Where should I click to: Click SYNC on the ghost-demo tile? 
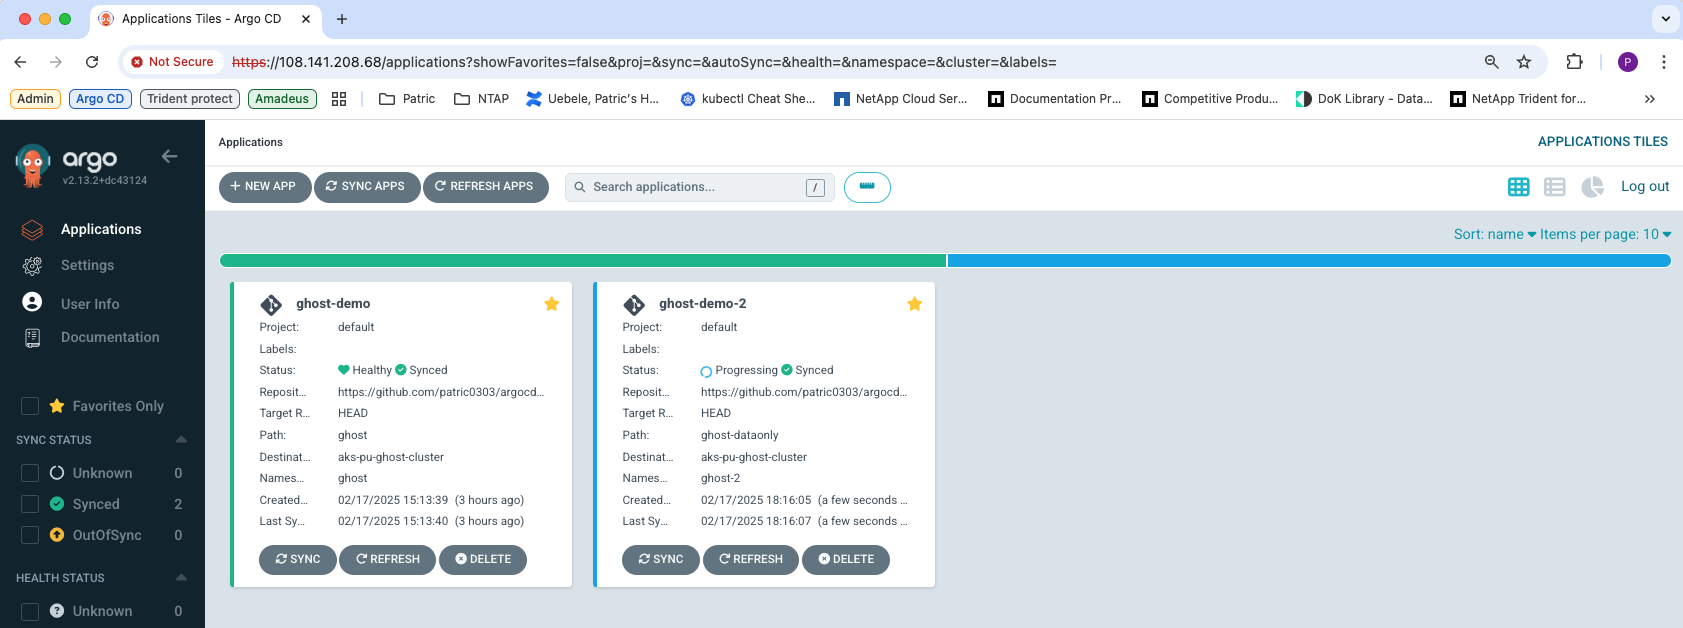click(298, 560)
